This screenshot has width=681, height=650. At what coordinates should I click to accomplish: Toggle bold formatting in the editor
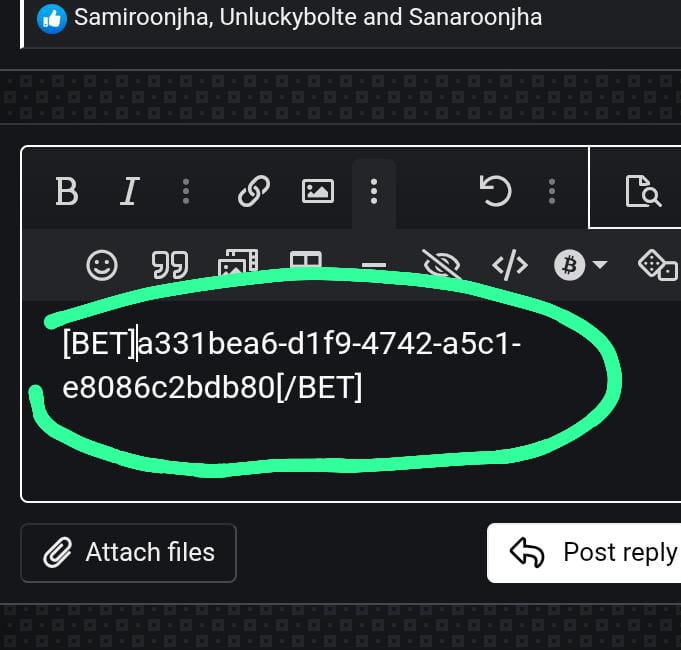pos(67,191)
